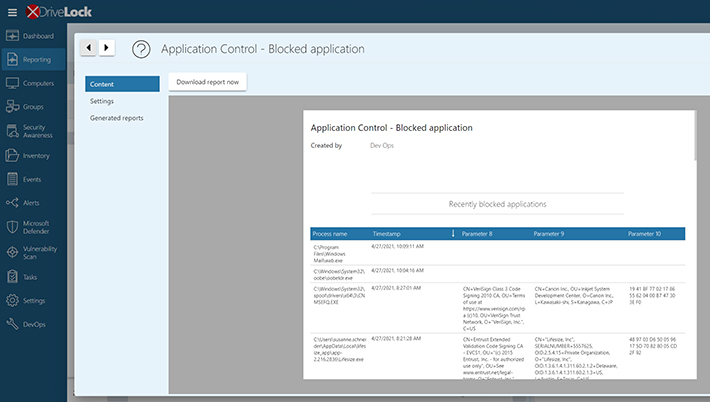Click the Lifesize.exe process cell
The height and width of the screenshot is (402, 710).
(x=340, y=349)
